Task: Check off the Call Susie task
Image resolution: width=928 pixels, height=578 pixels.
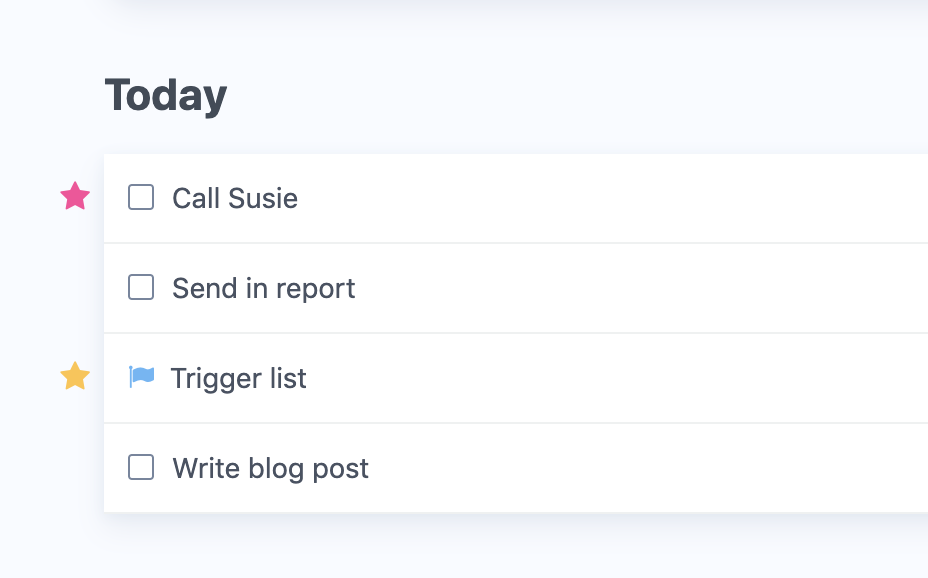Action: (x=141, y=197)
